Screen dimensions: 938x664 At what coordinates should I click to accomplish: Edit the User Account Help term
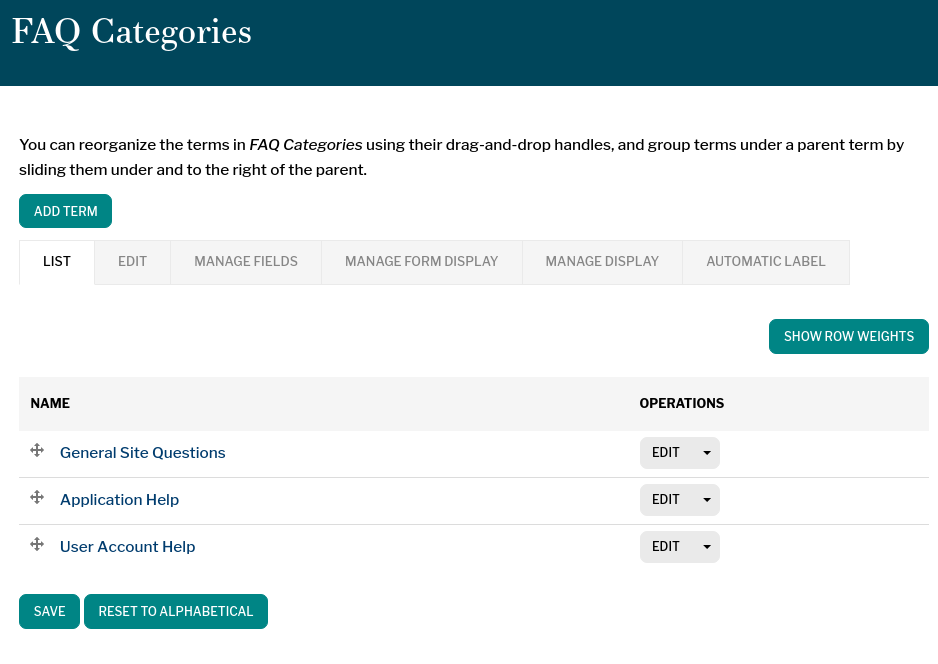[666, 547]
